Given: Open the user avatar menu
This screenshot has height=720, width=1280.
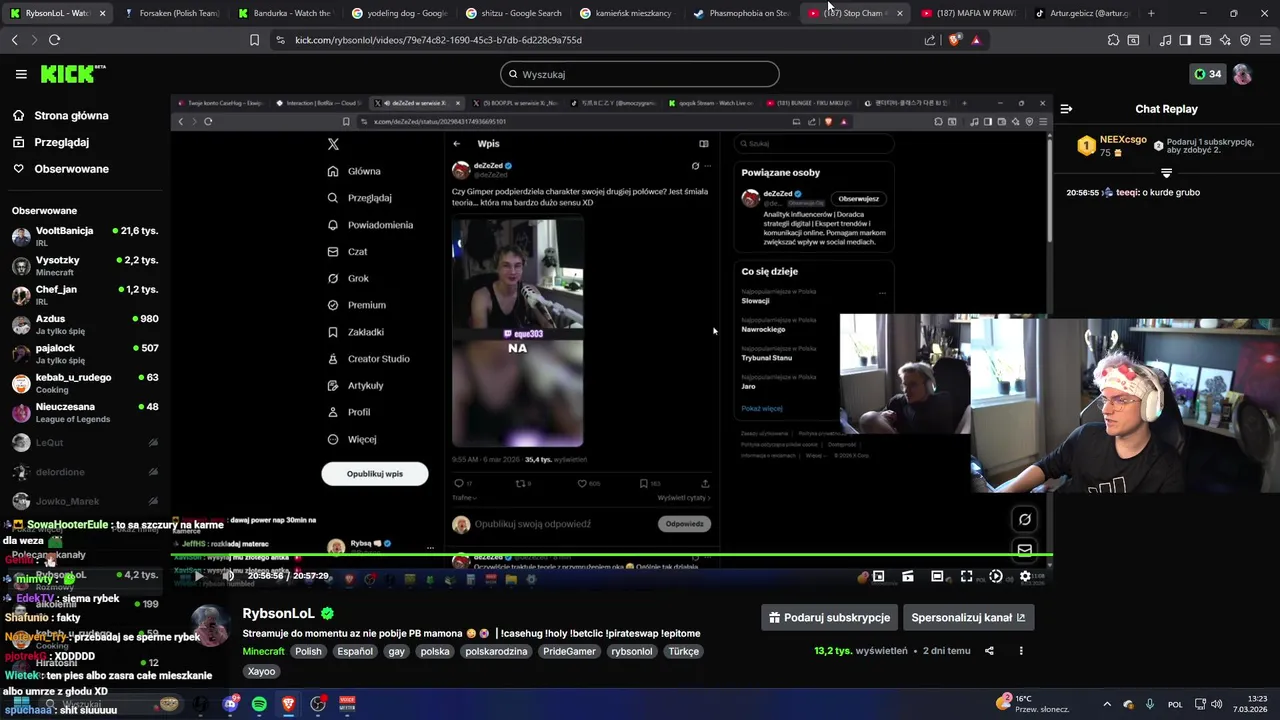Looking at the screenshot, I should pos(1242,74).
